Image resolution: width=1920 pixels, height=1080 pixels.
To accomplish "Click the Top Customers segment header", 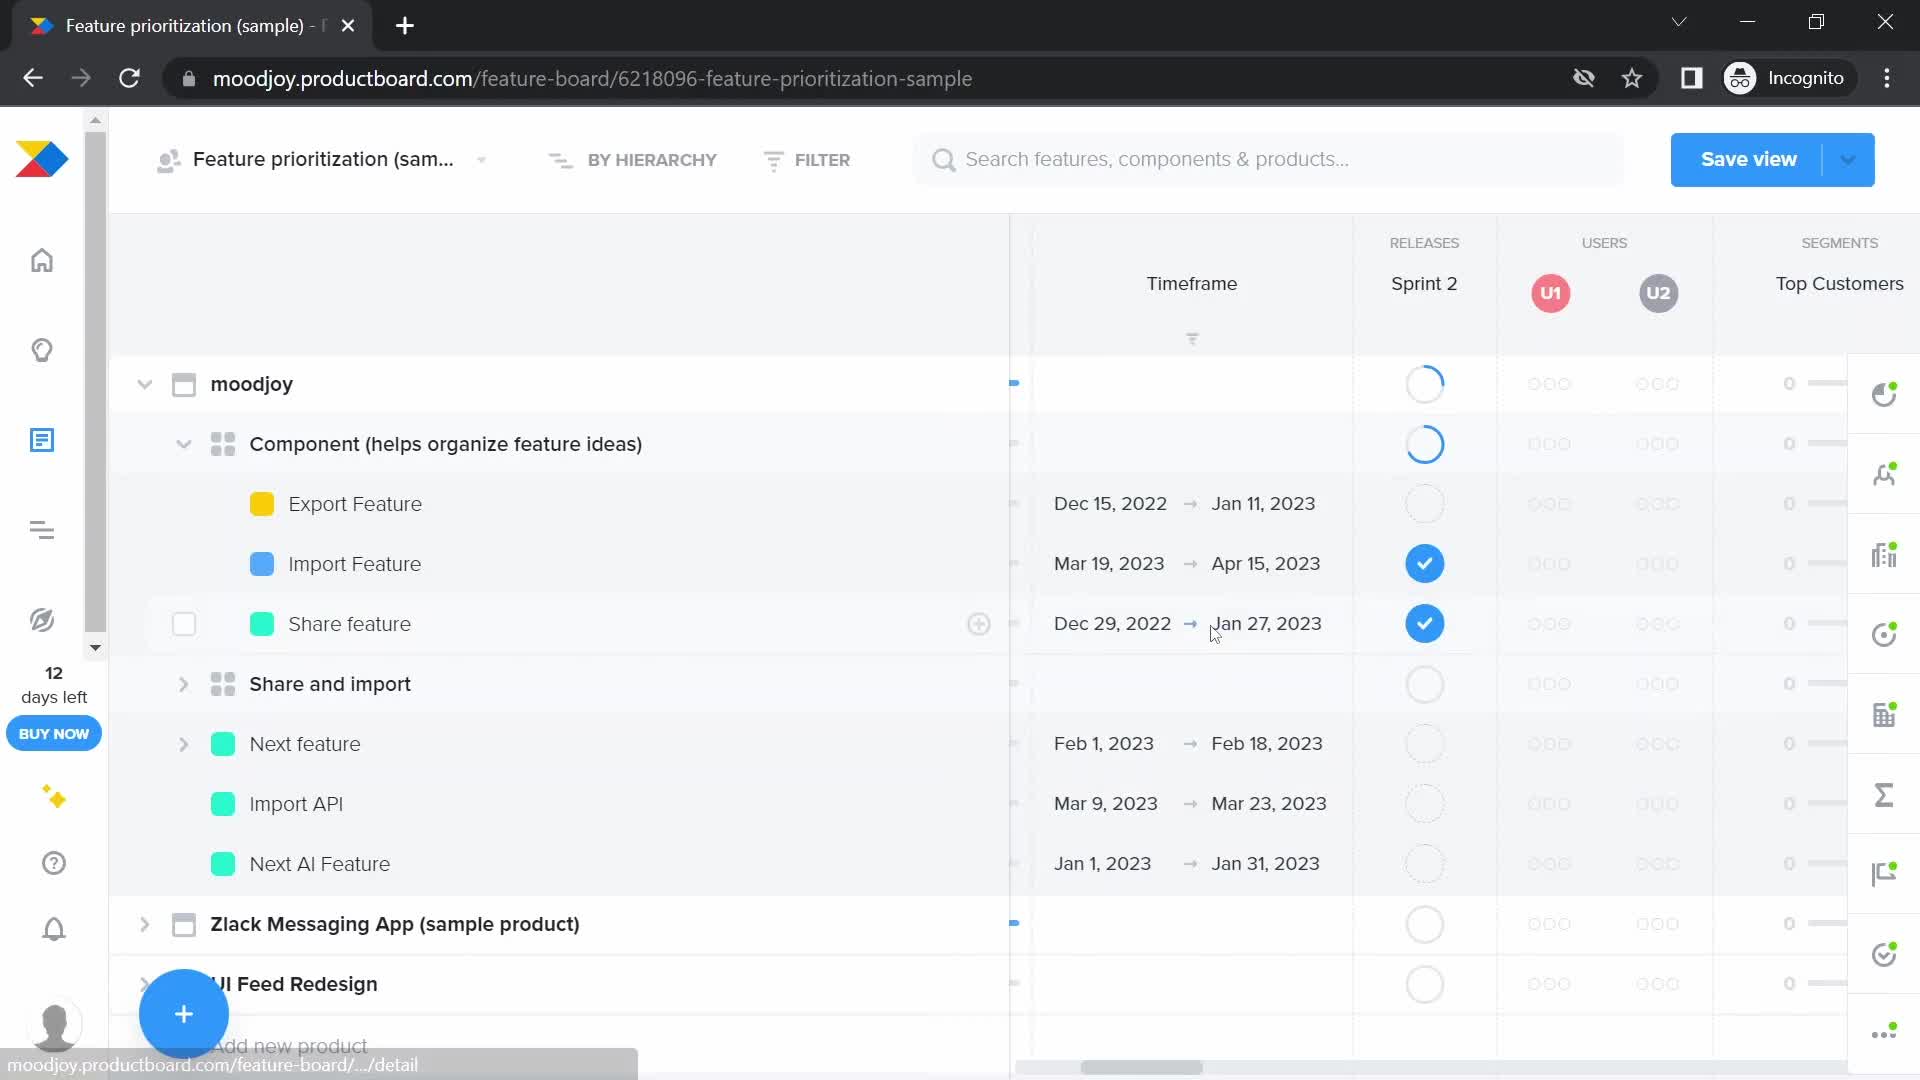I will click(1839, 284).
